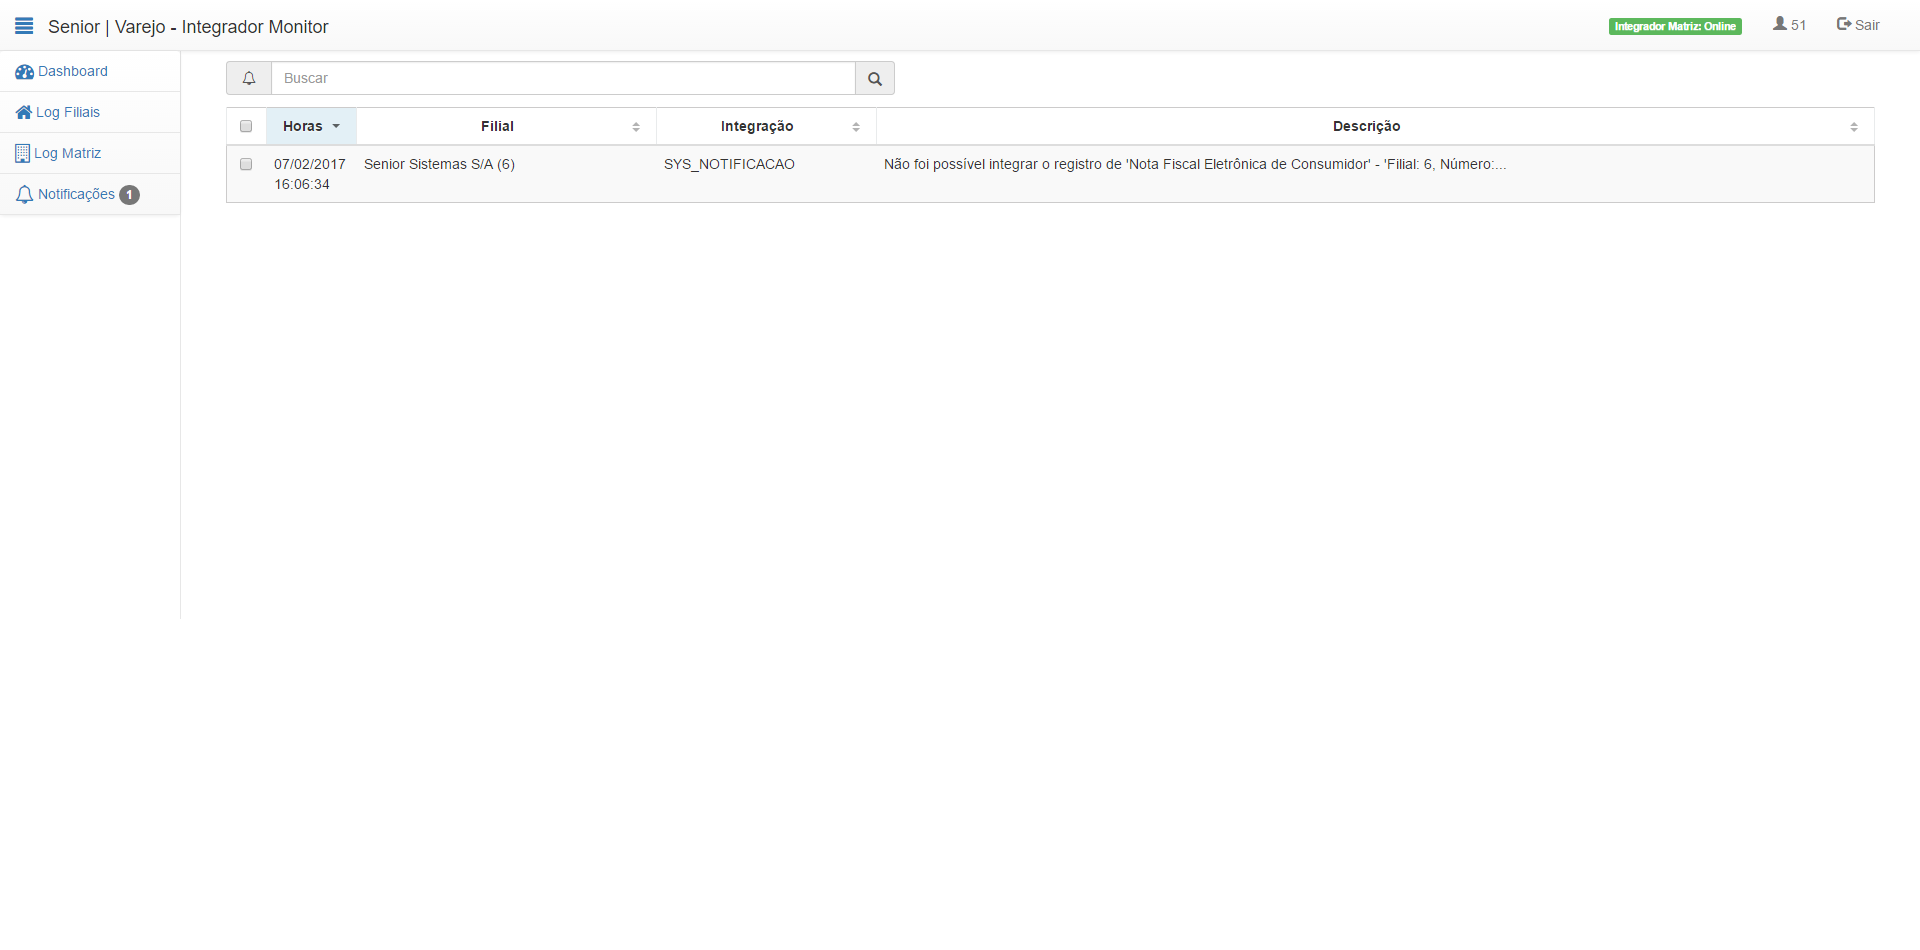
Task: Click the Notificações bell icon in sidebar
Action: pyautogui.click(x=25, y=195)
